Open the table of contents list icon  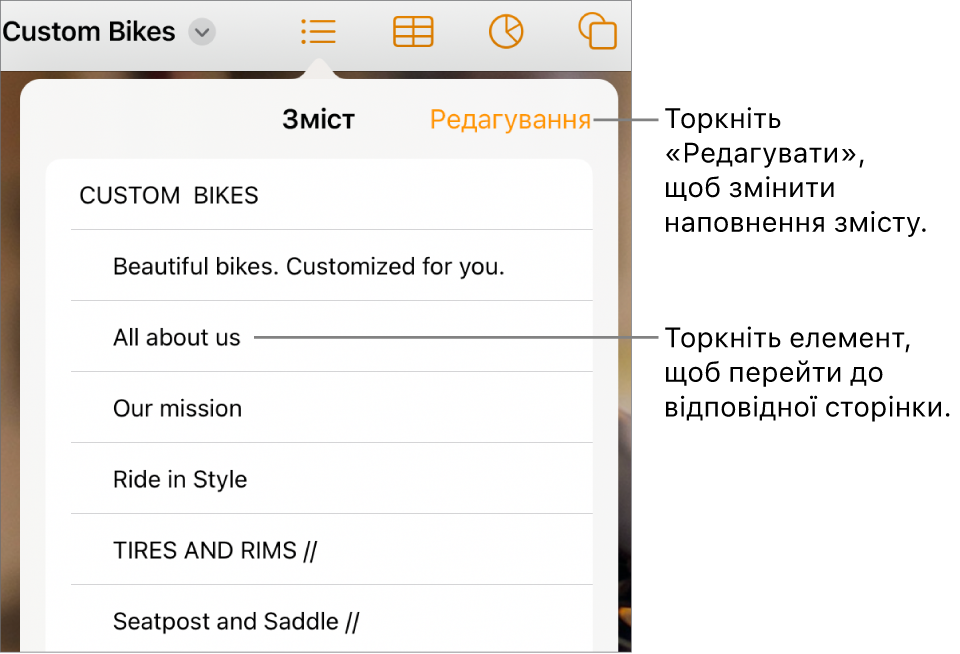coord(318,32)
